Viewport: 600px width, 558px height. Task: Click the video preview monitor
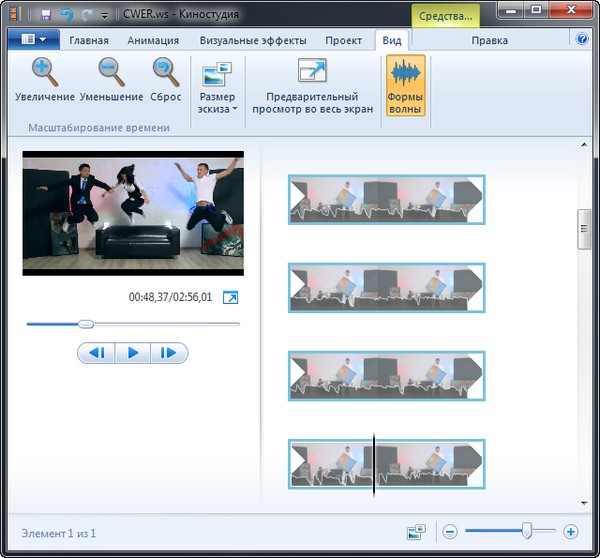click(133, 213)
